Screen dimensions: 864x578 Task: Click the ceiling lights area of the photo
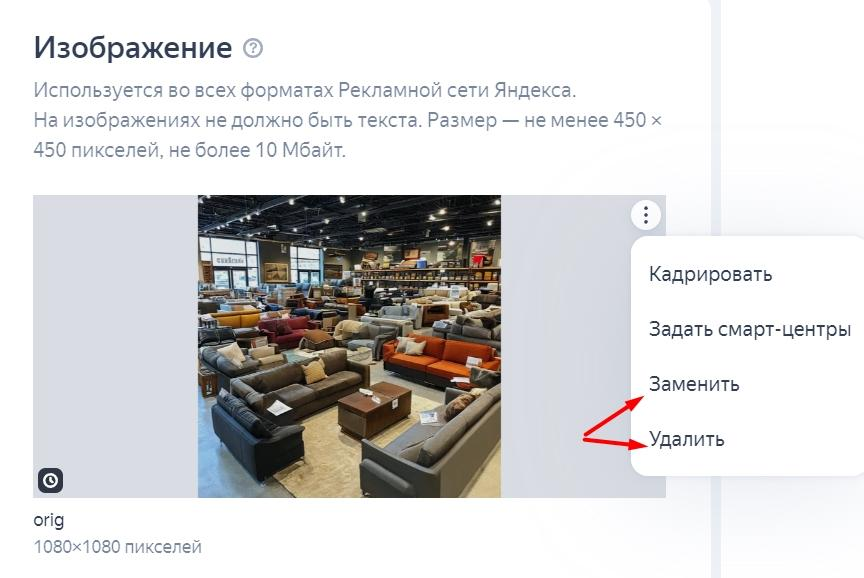[x=349, y=218]
